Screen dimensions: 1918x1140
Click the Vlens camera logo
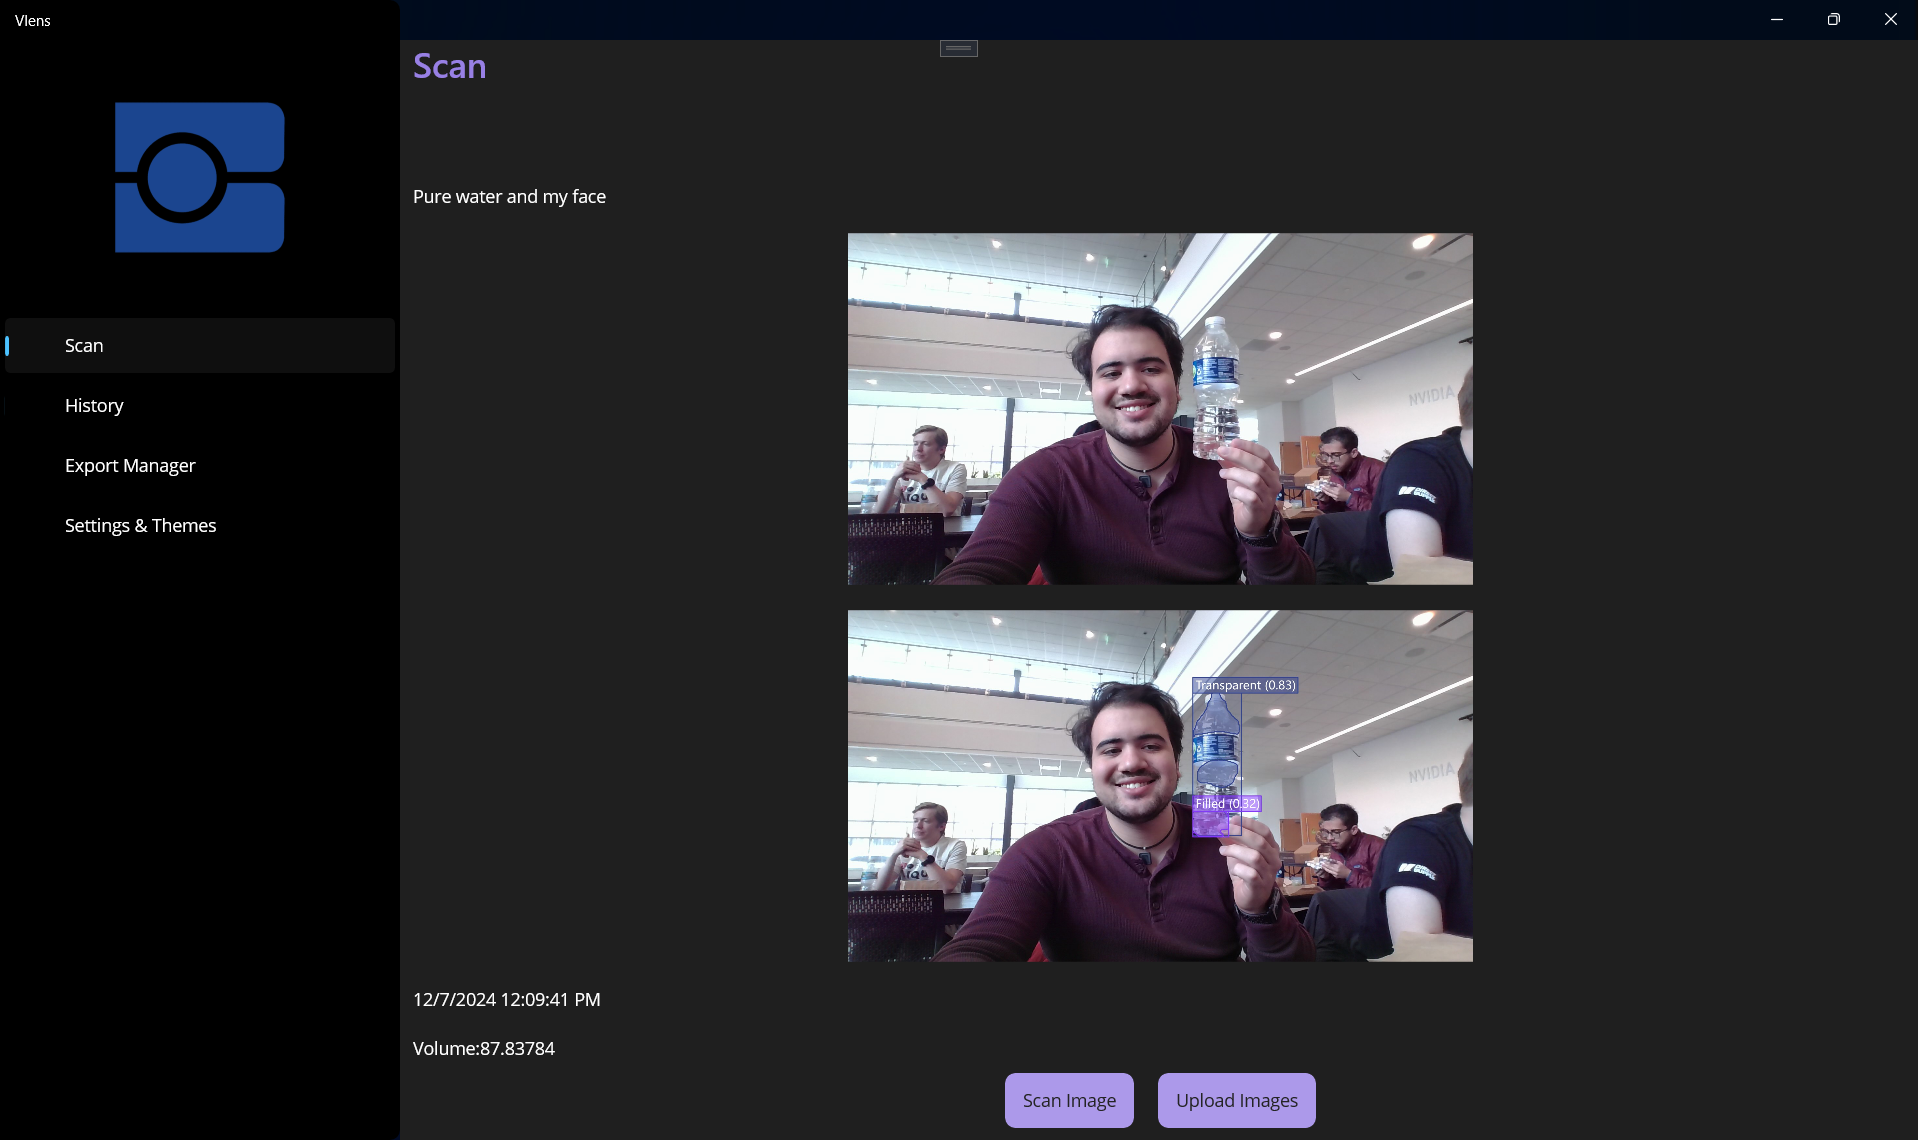click(x=199, y=177)
